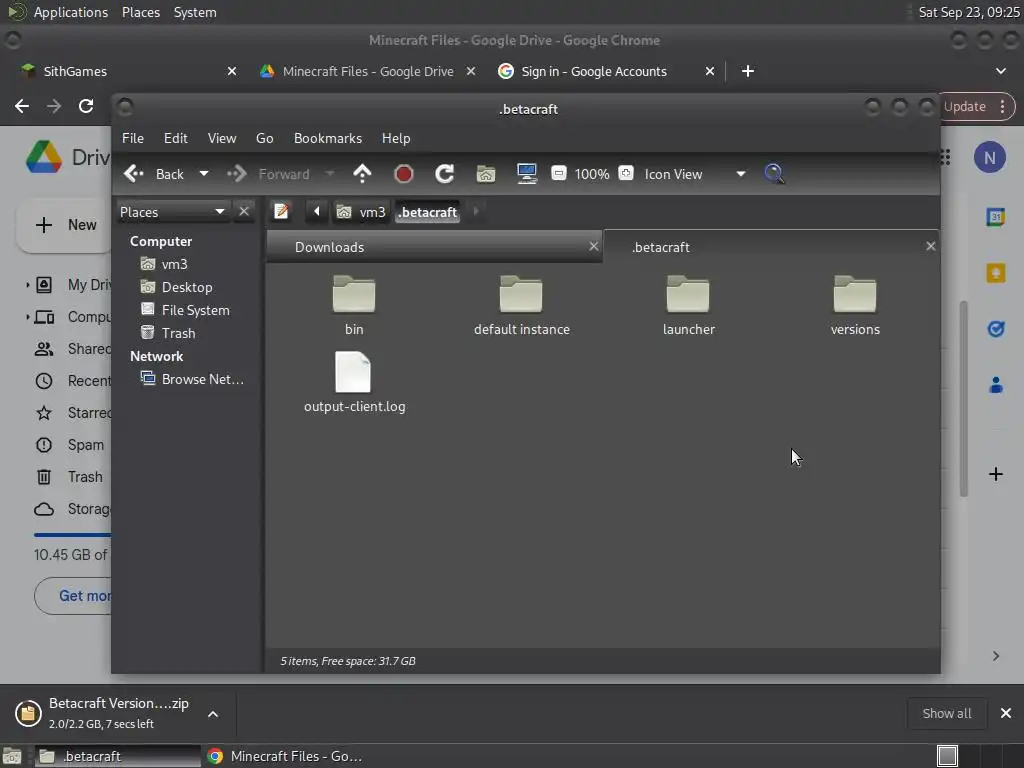
Task: Switch to Minecraft Files taskbar window
Action: click(x=285, y=756)
